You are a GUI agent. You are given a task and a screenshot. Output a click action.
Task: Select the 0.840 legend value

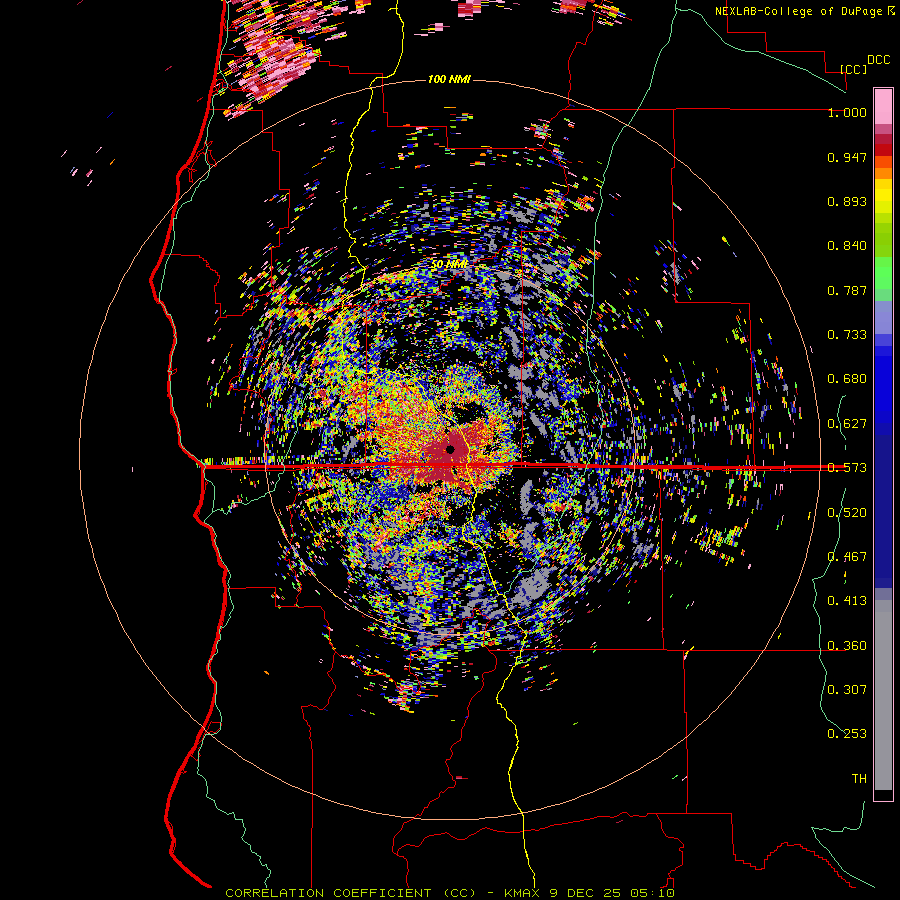pyautogui.click(x=847, y=246)
